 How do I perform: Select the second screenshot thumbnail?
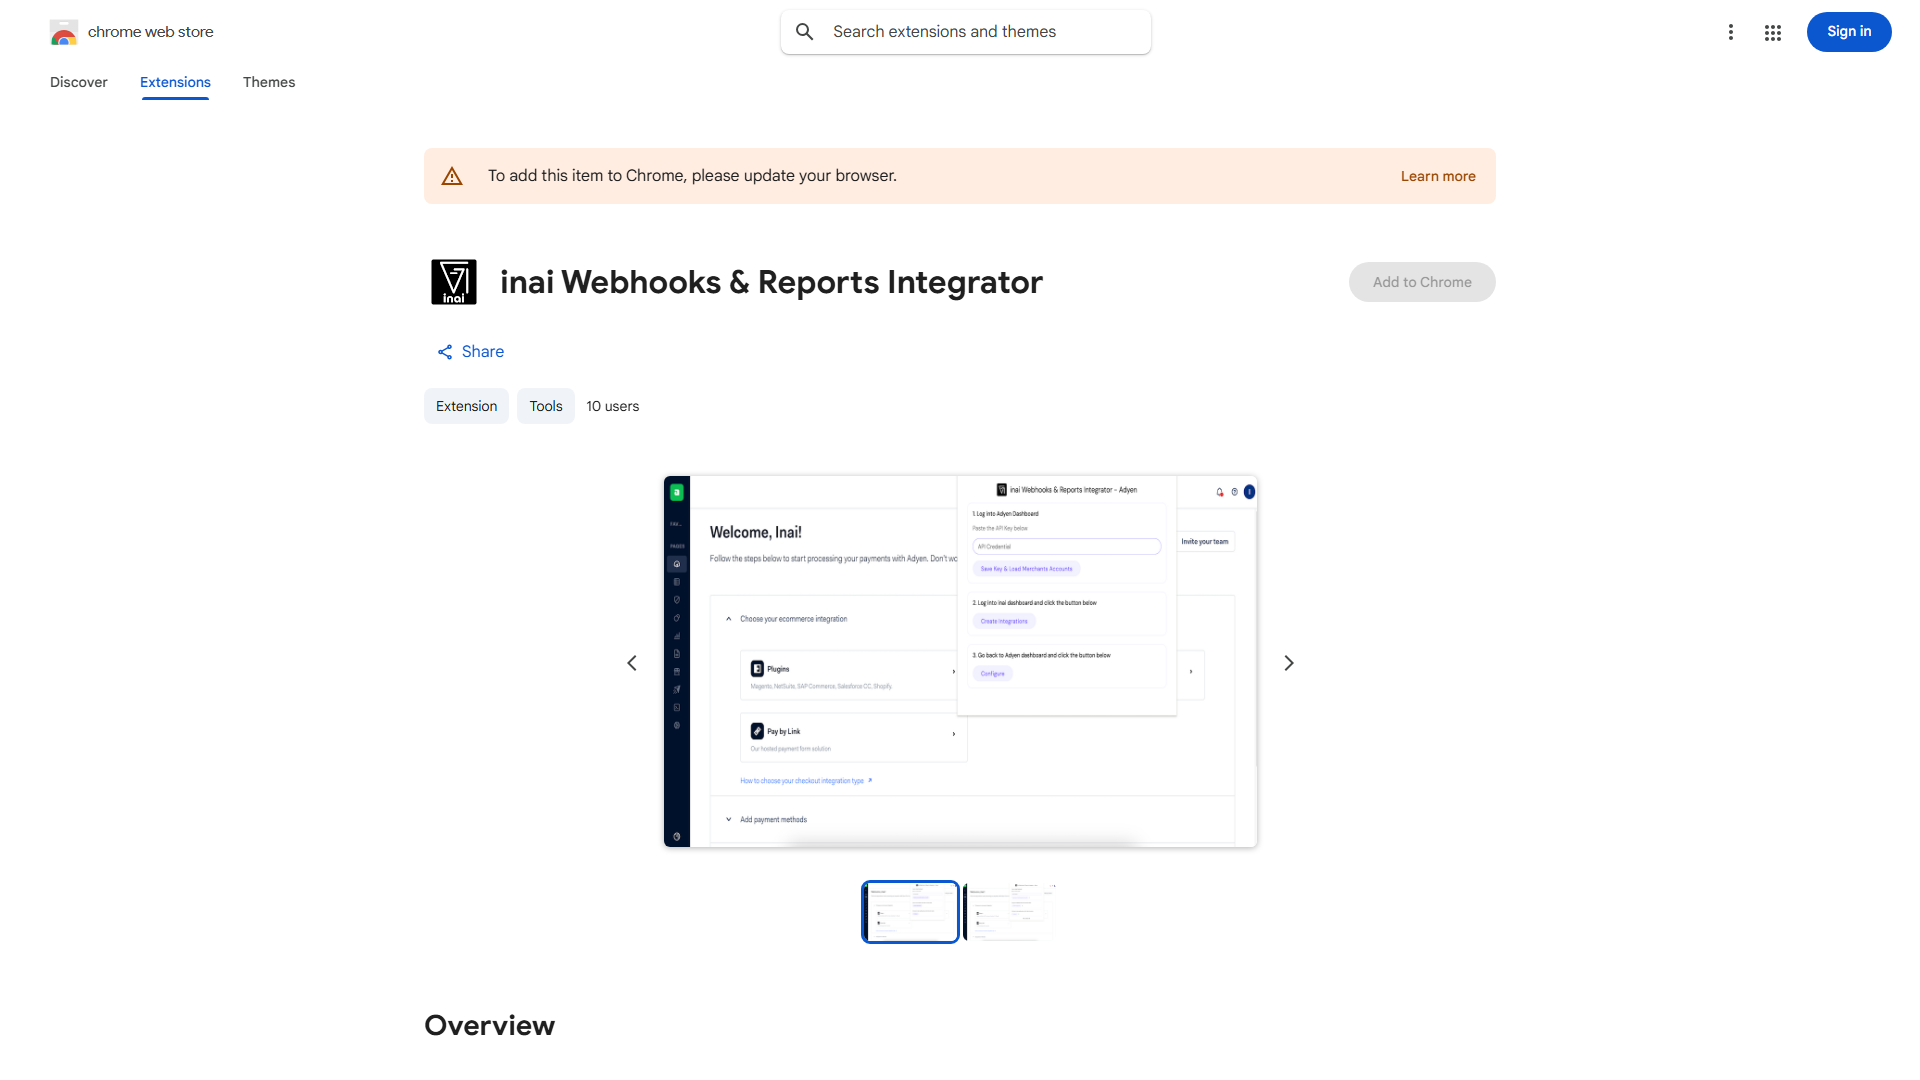click(x=1010, y=912)
